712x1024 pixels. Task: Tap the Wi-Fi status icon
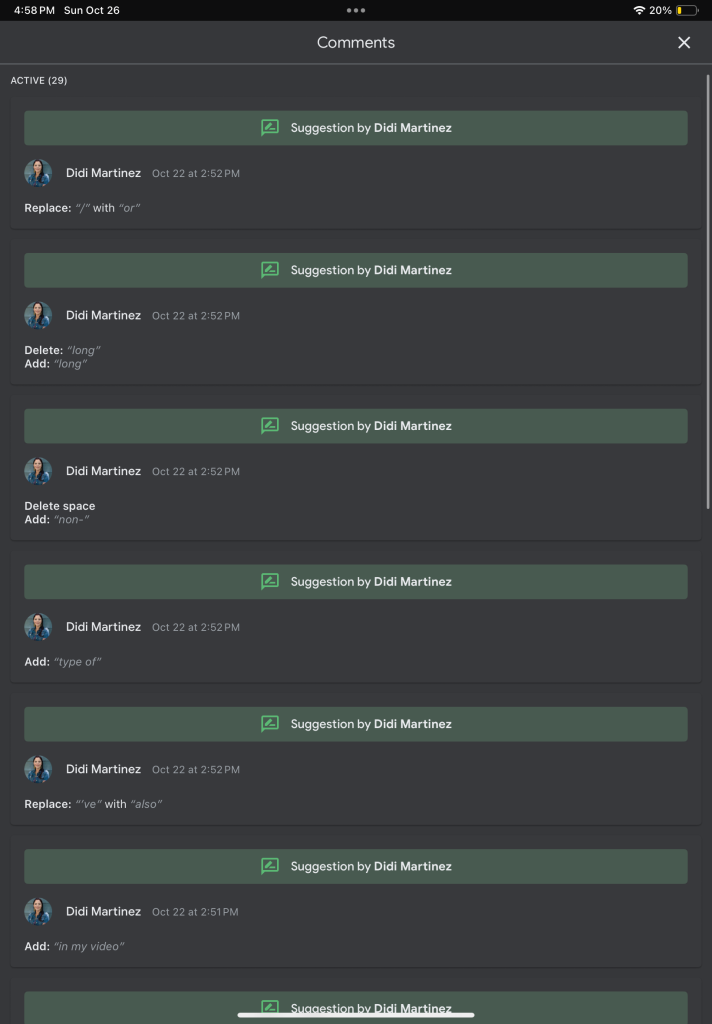click(639, 10)
